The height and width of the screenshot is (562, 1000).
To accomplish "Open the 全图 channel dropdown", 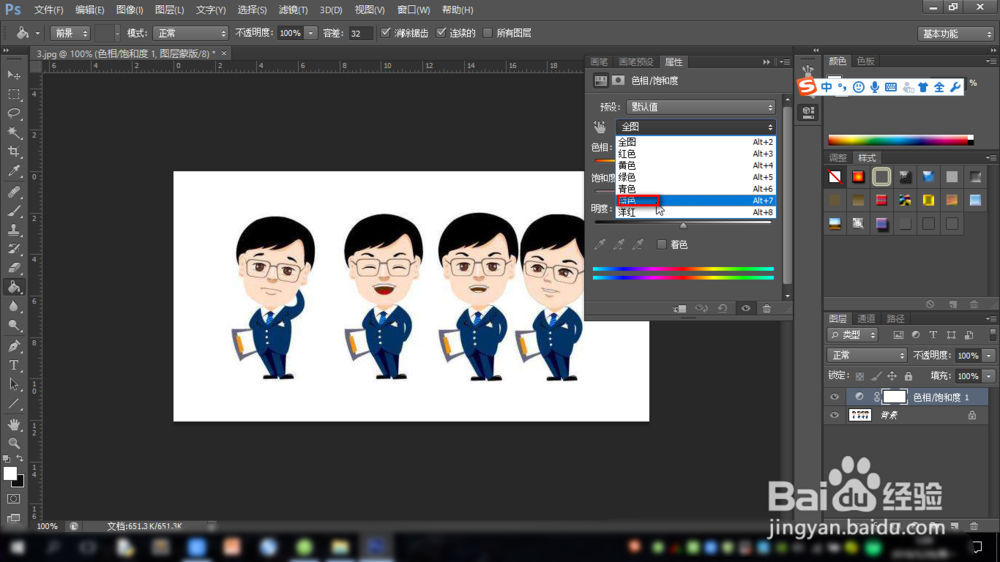I will (x=695, y=126).
